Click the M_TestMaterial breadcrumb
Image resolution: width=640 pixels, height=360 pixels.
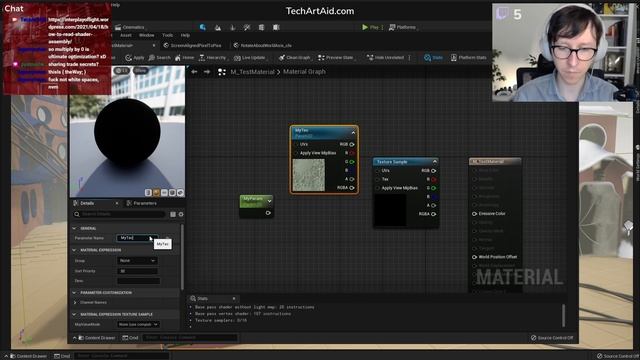[x=252, y=72]
